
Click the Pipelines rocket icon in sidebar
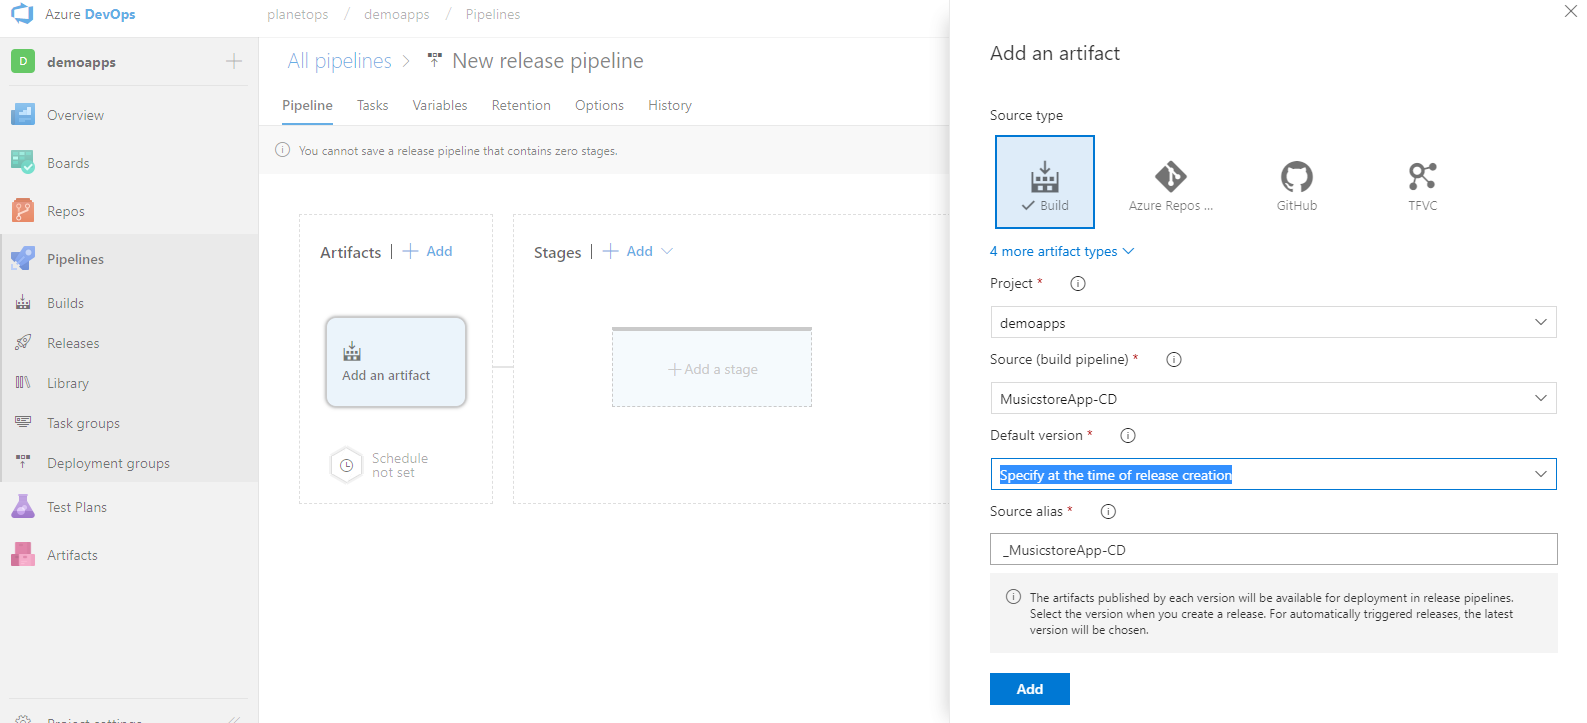[23, 259]
